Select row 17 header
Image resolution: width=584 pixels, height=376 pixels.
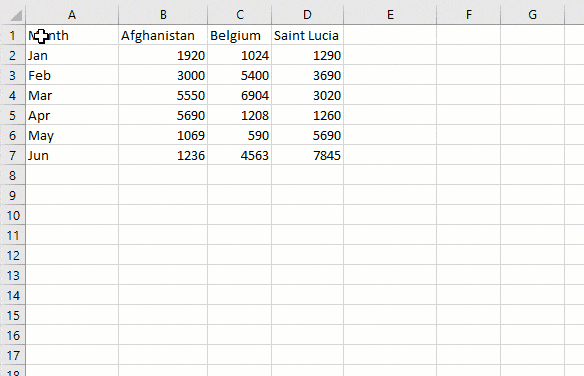click(13, 356)
